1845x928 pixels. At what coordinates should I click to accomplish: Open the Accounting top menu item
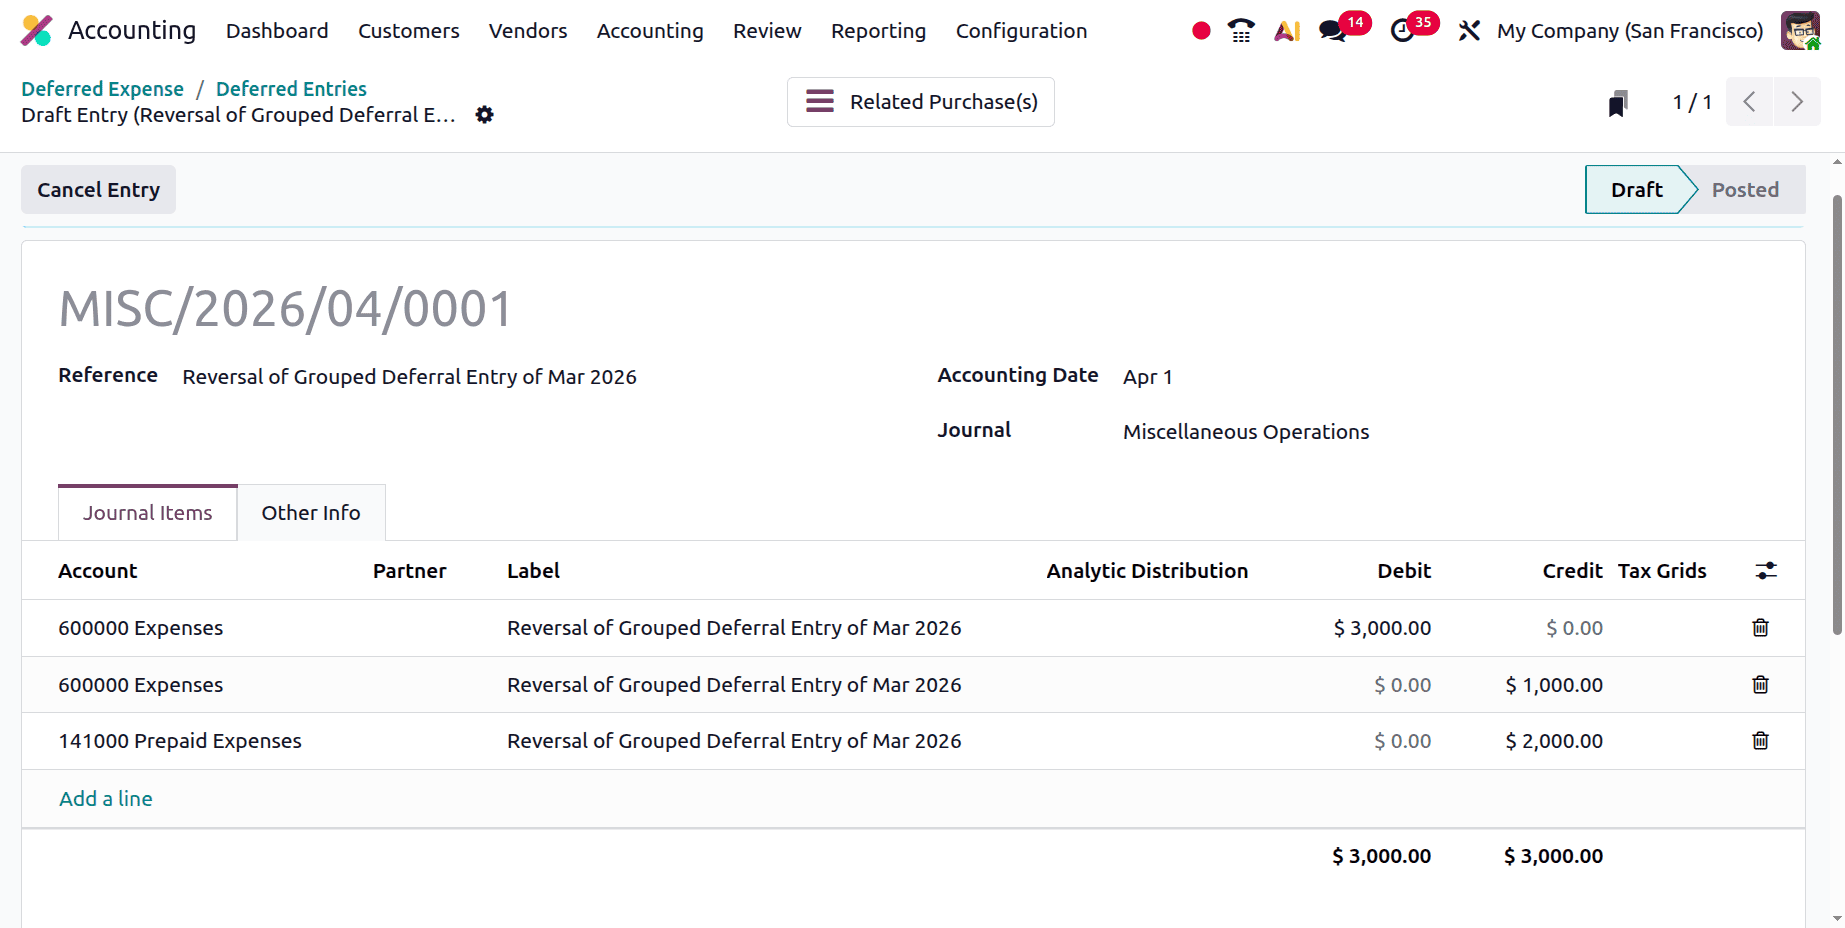pyautogui.click(x=650, y=31)
